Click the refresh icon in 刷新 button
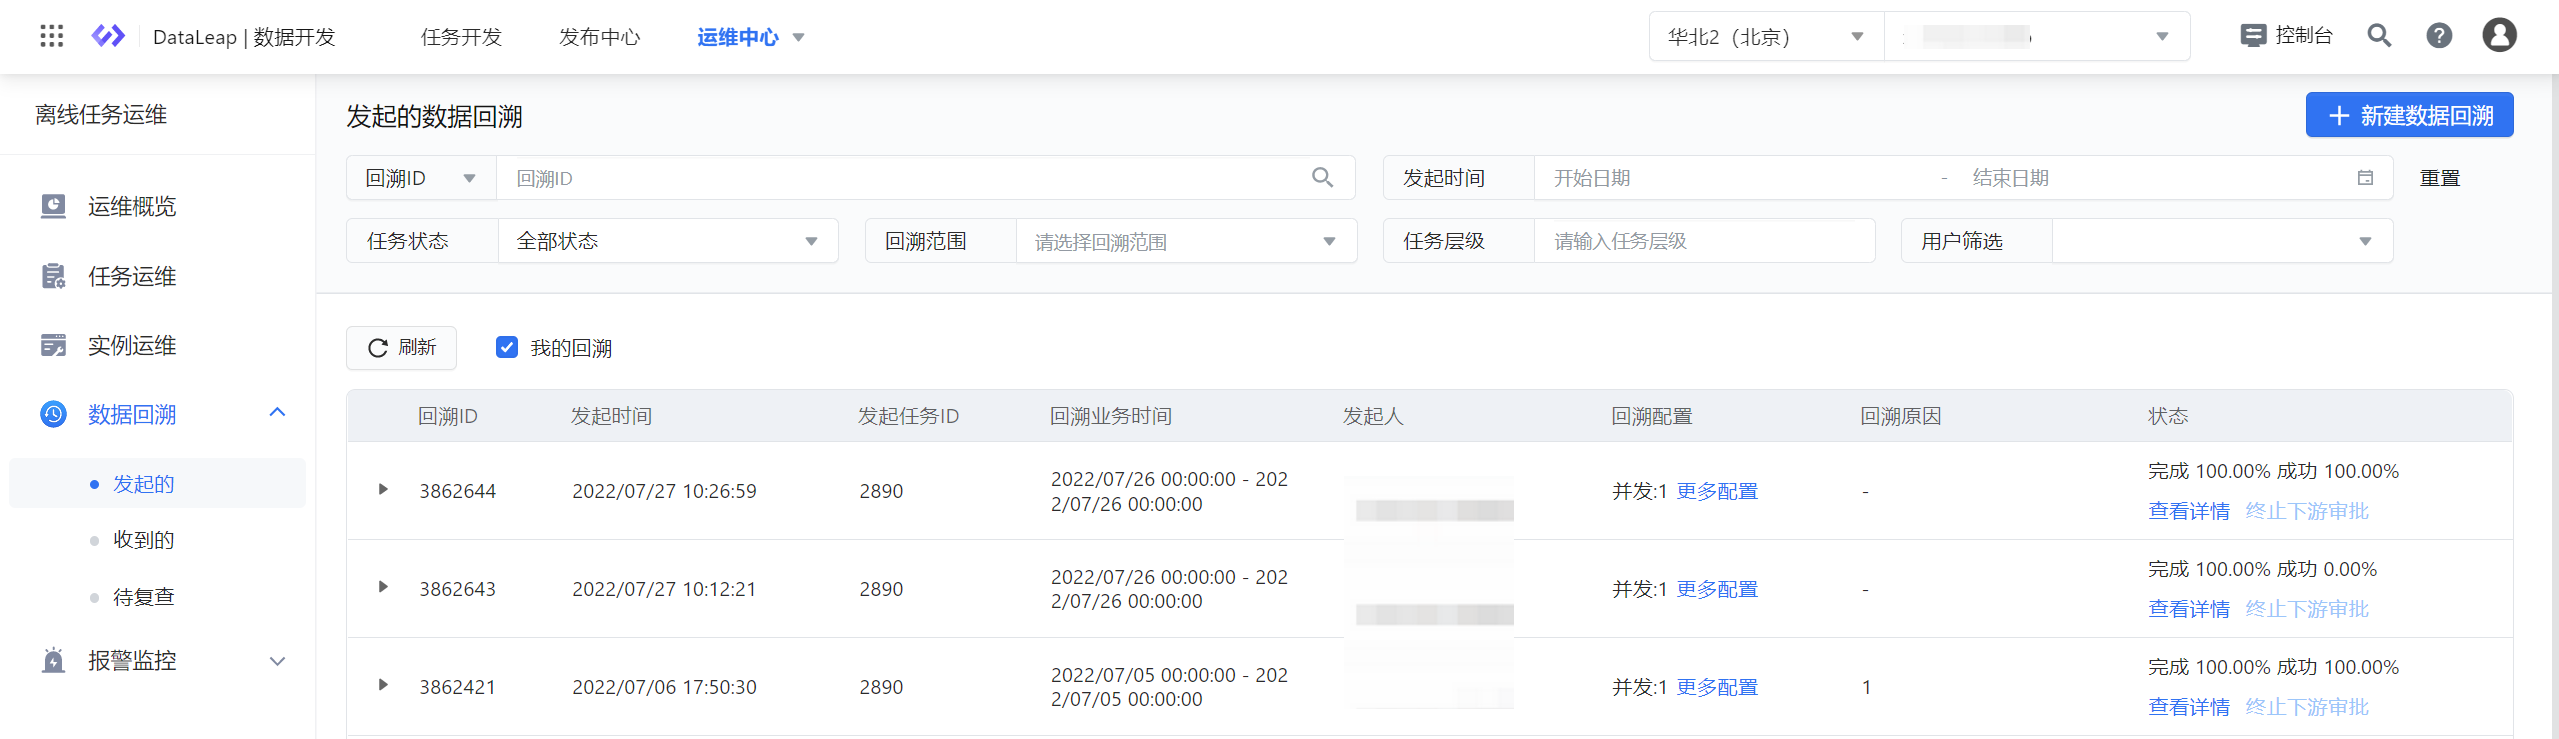 coord(377,348)
